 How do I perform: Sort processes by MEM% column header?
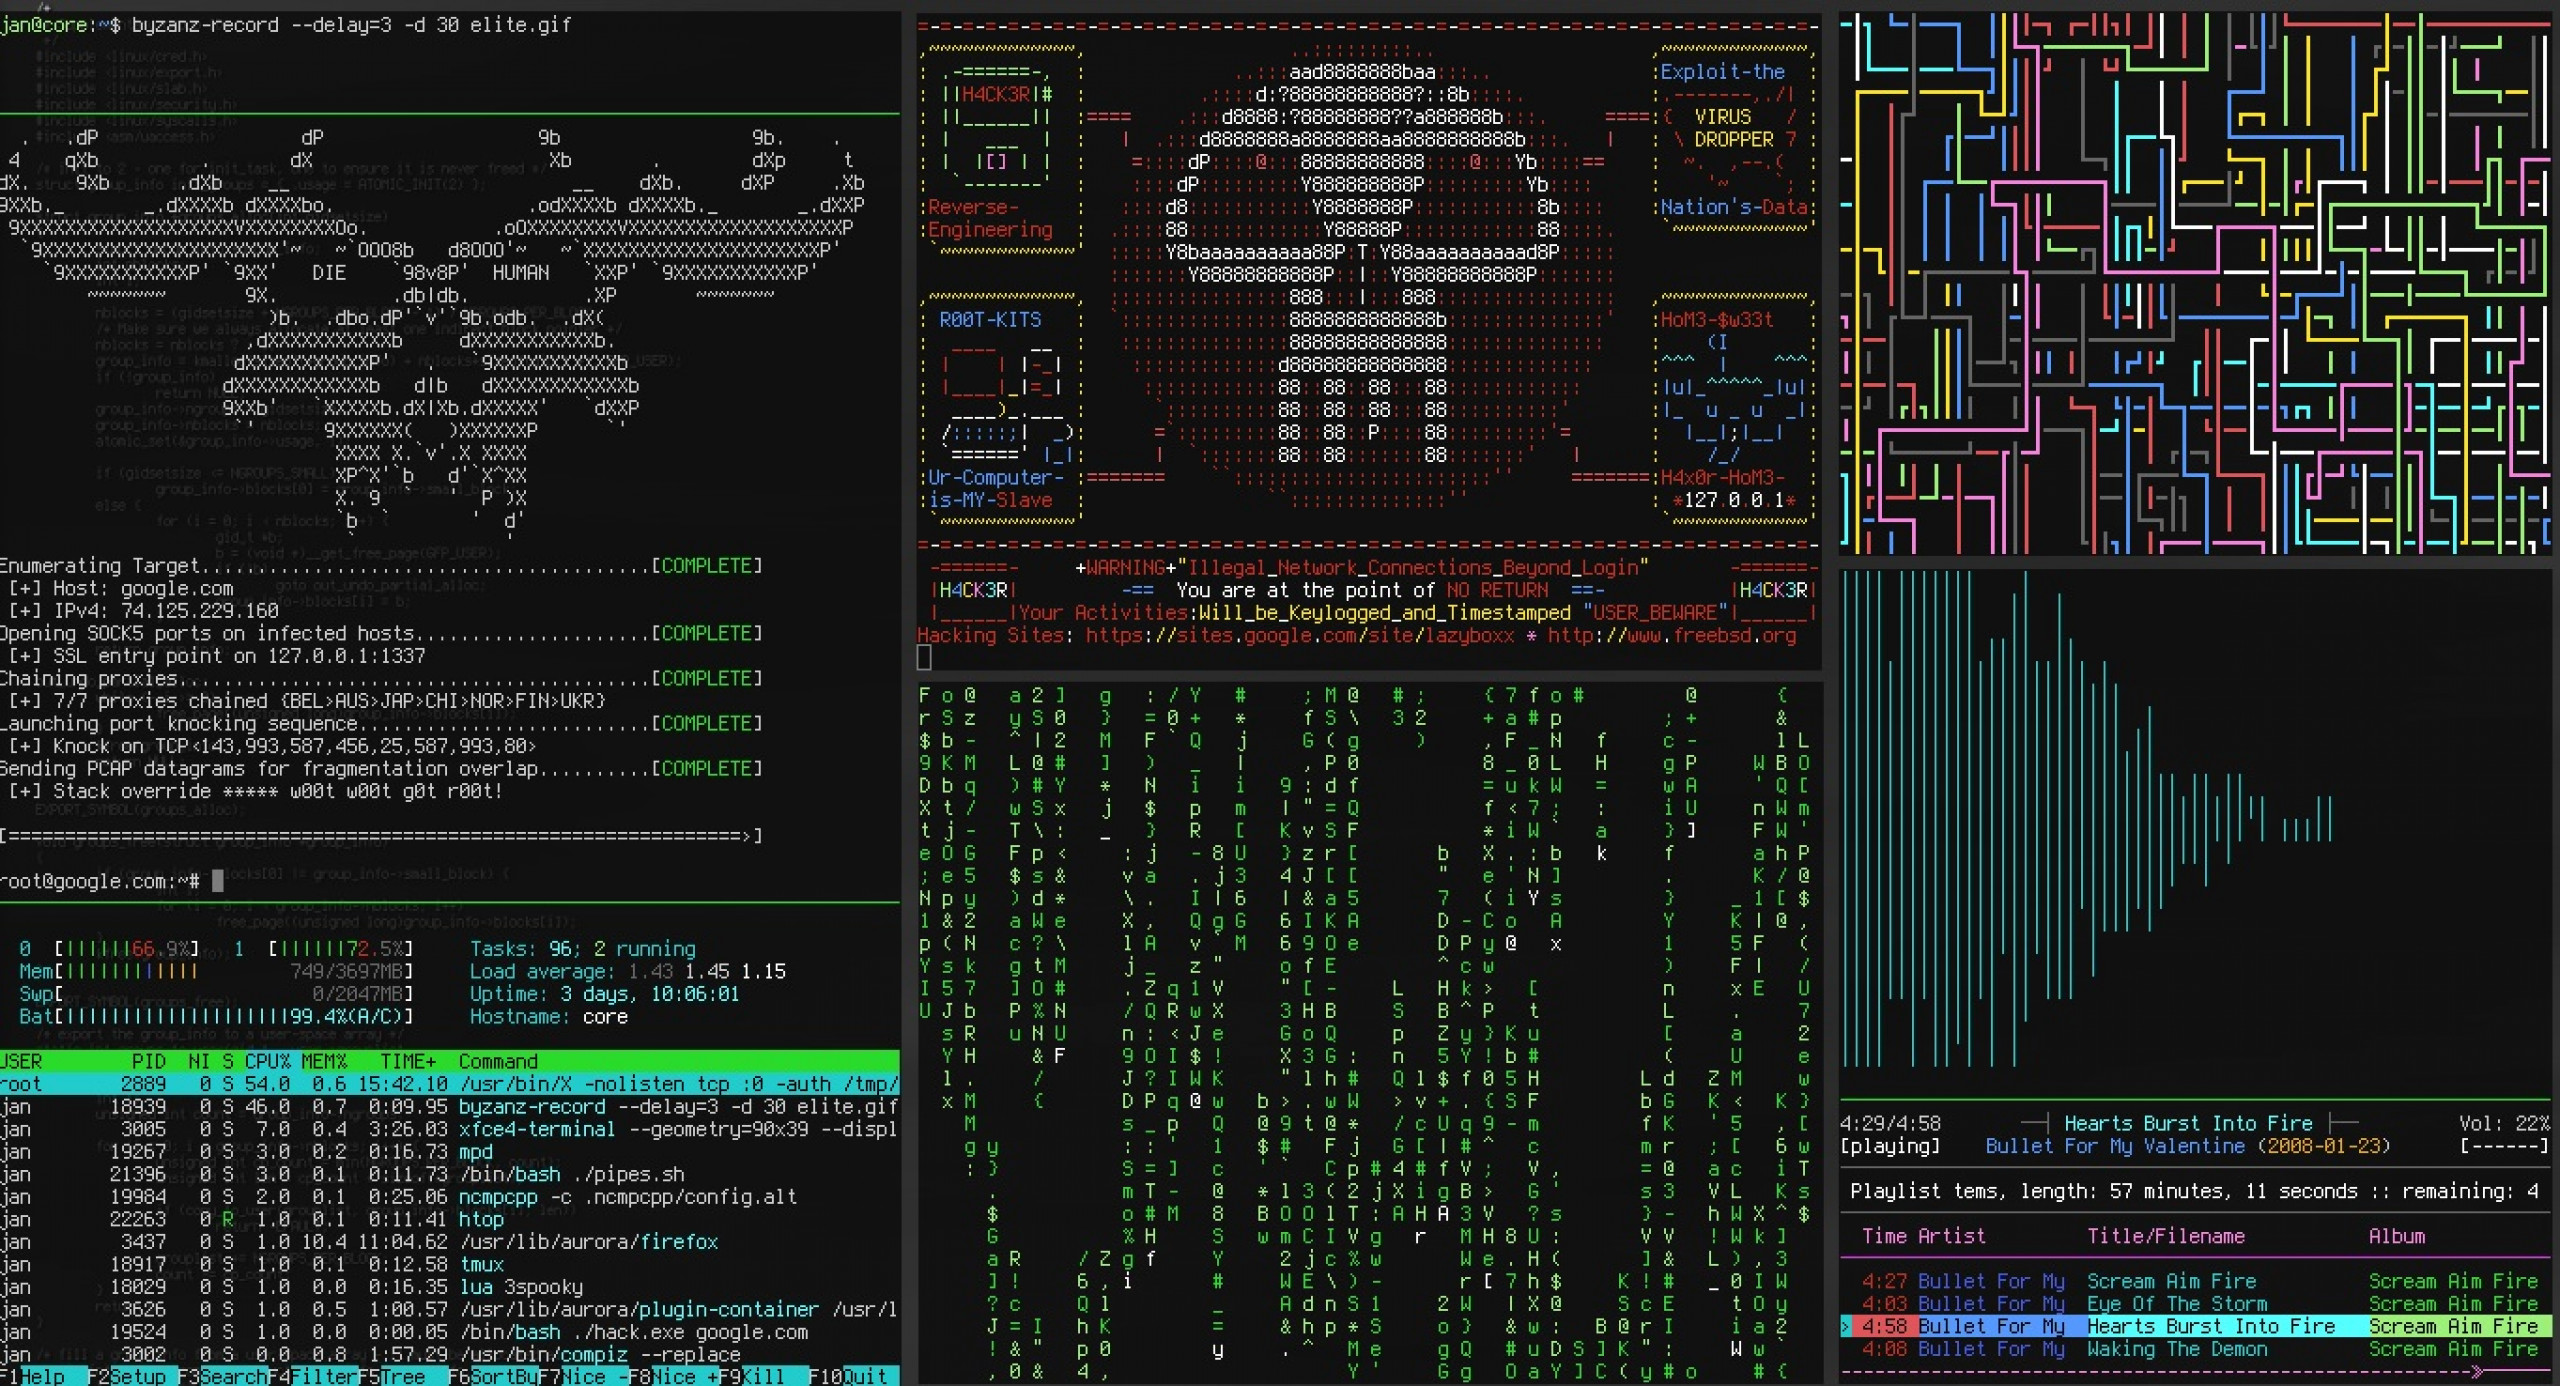coord(323,1061)
